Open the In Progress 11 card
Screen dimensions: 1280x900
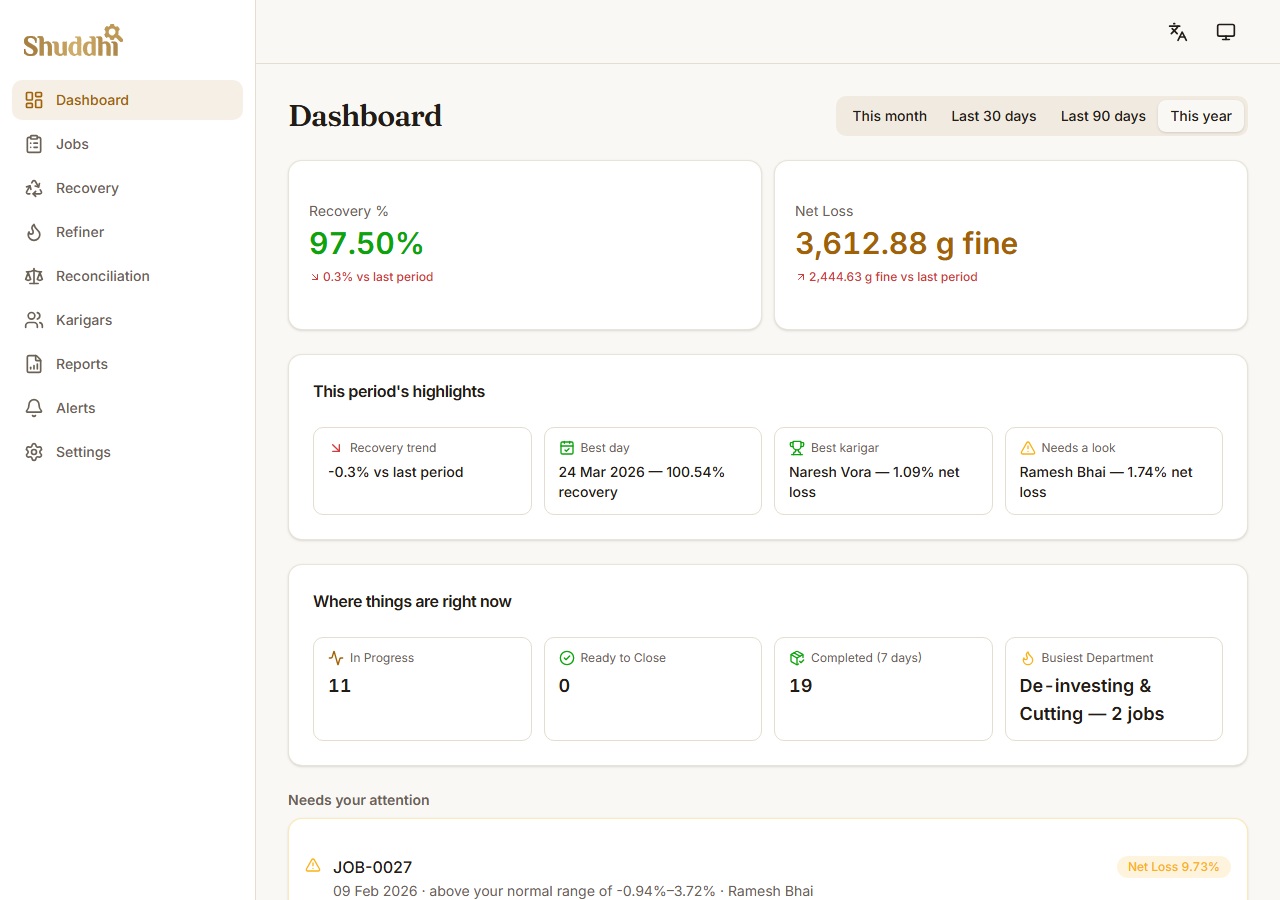coord(422,689)
